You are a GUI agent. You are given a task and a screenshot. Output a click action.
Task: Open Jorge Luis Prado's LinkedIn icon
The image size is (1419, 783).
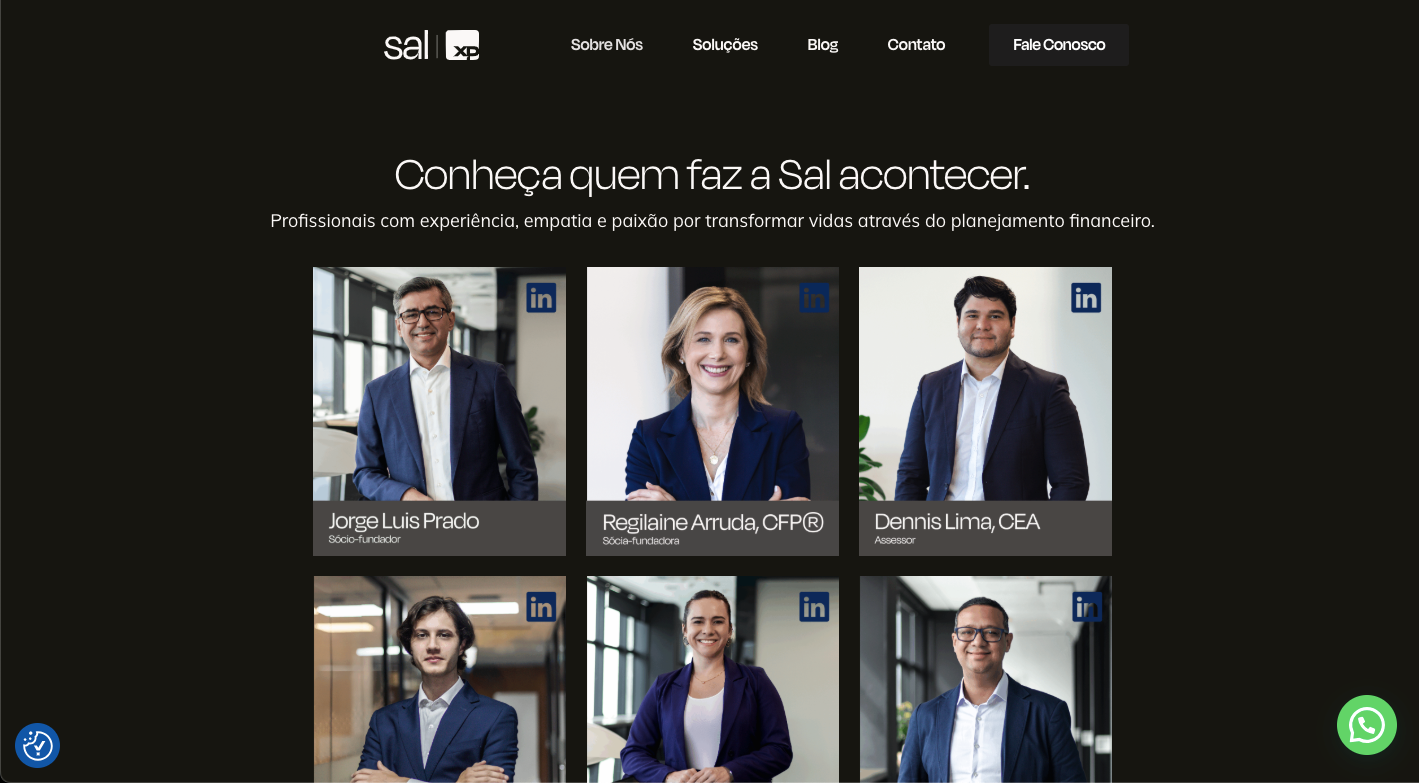pyautogui.click(x=541, y=298)
